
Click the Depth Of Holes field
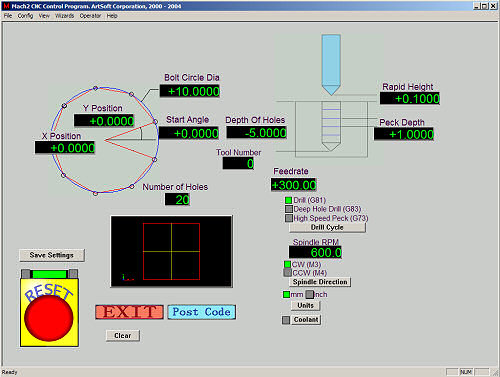click(257, 132)
